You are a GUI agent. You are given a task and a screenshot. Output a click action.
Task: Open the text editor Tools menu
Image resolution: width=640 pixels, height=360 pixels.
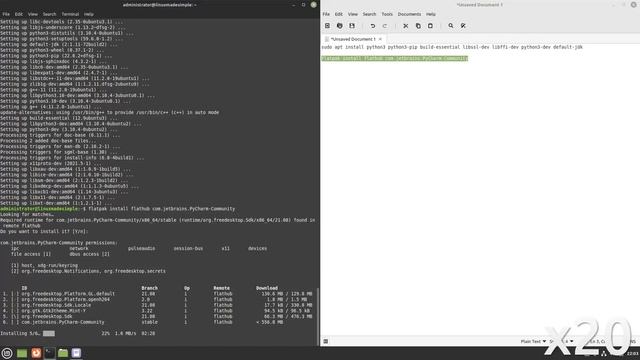(x=387, y=14)
